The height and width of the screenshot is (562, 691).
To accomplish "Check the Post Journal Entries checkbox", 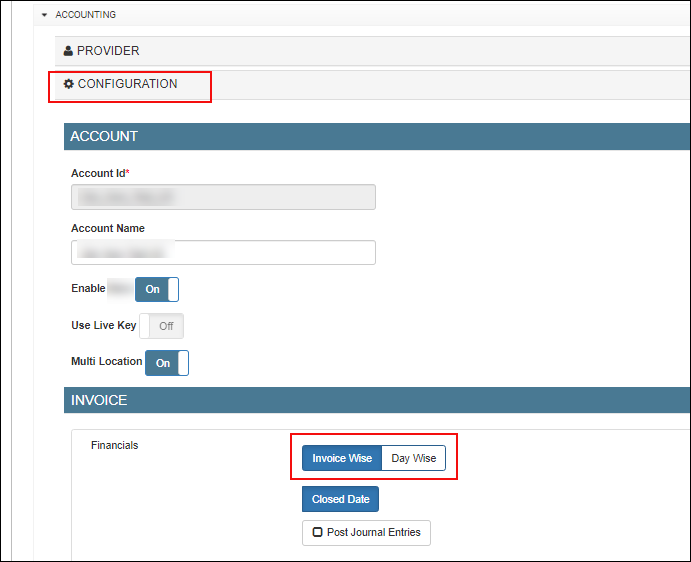I will [x=317, y=532].
